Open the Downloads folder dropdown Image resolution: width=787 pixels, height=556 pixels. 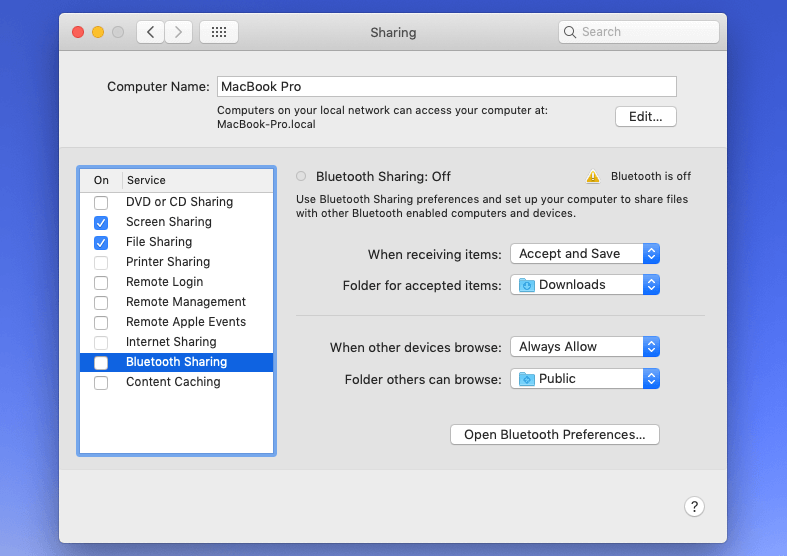pos(585,285)
